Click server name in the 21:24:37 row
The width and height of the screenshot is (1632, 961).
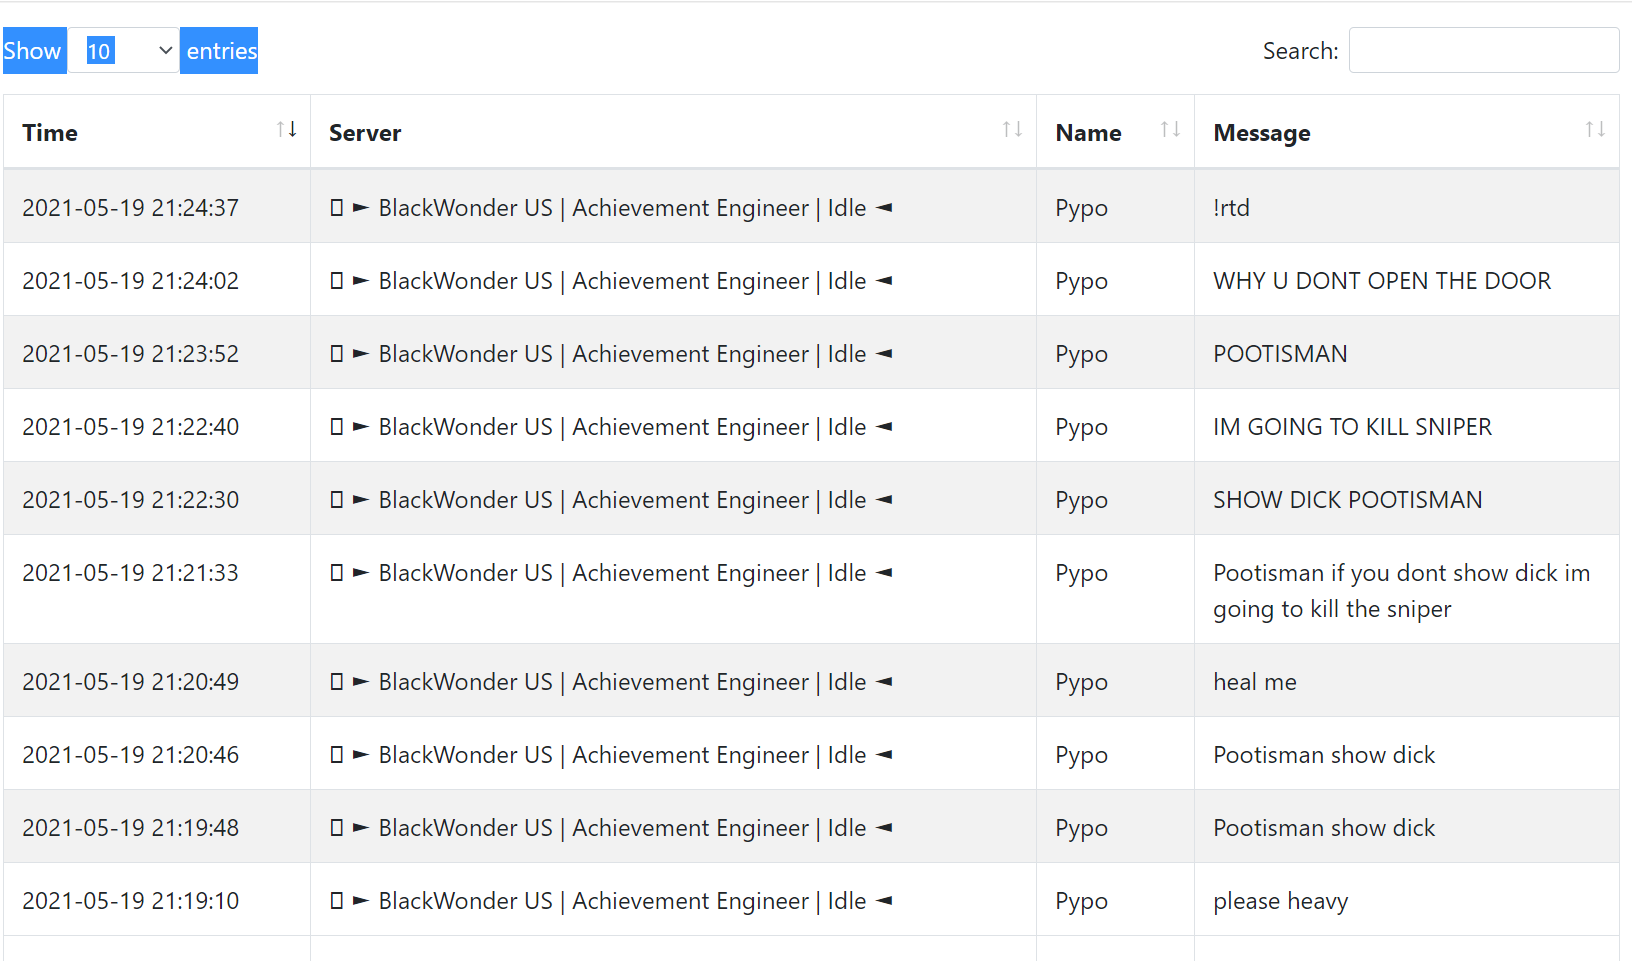[611, 208]
